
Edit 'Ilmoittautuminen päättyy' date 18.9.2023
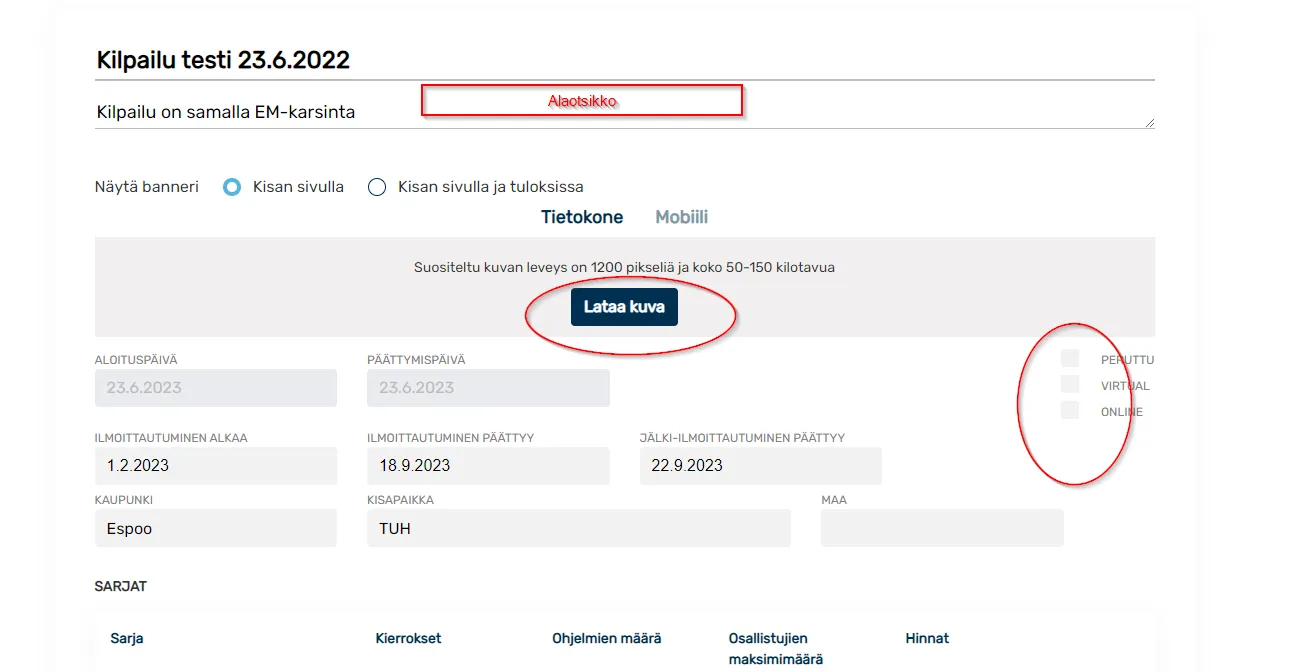(488, 466)
